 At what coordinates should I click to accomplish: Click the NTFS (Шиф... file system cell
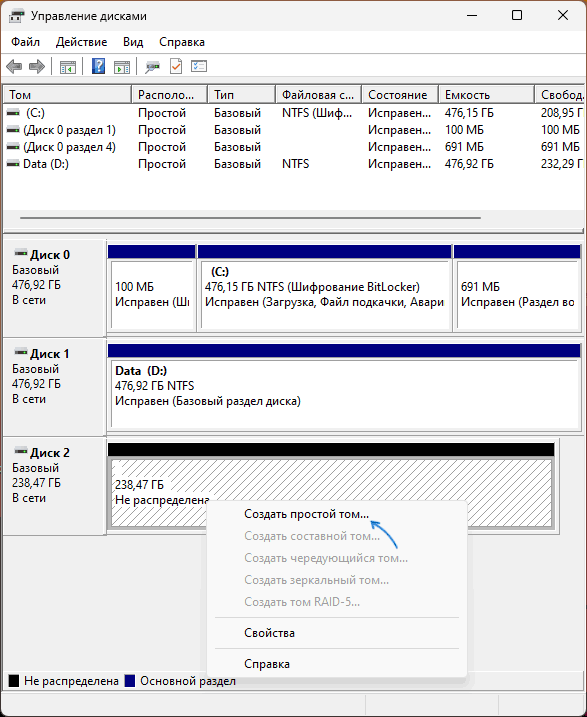click(317, 112)
